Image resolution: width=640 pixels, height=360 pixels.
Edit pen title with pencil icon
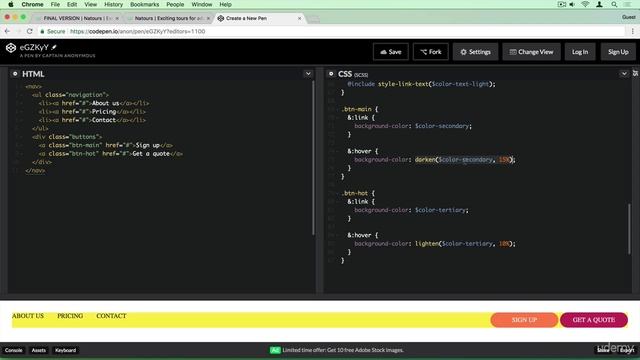point(54,47)
